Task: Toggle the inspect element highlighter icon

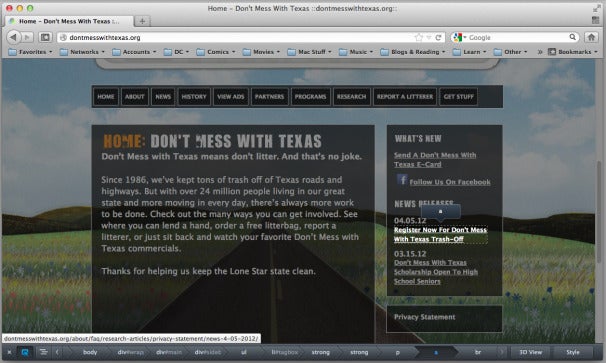Action: [x=25, y=352]
